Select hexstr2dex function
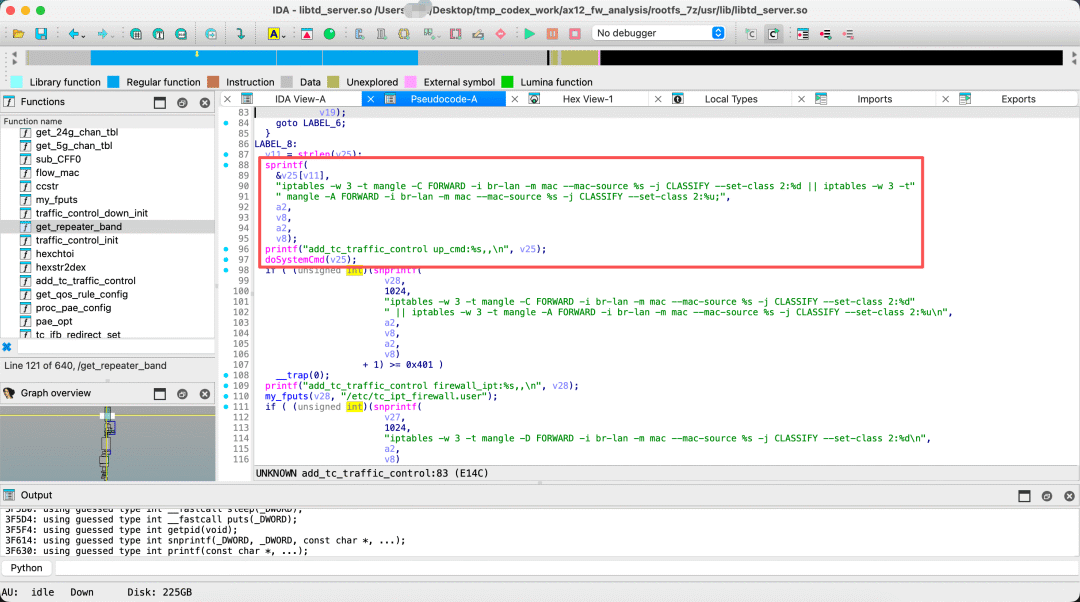 61,267
